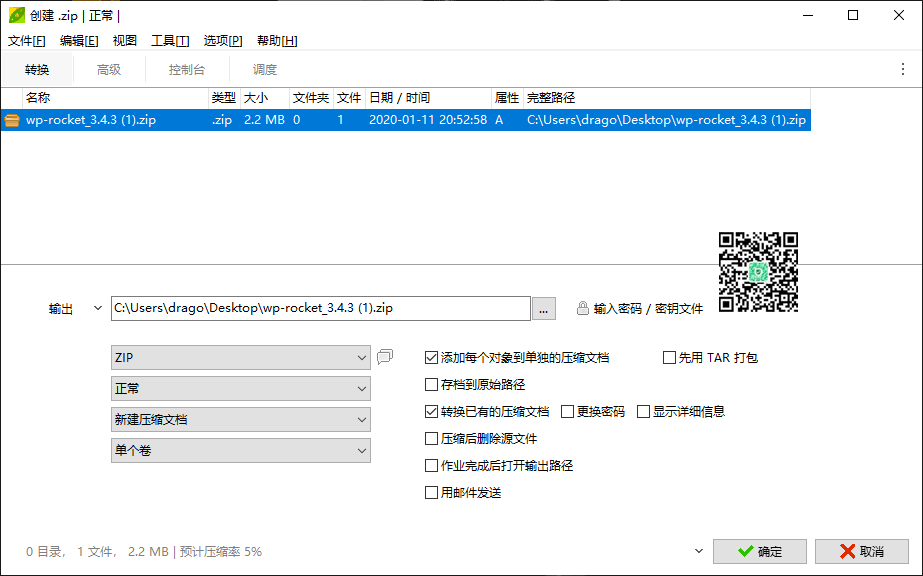Enable 显示详细信息 checkbox

[x=643, y=412]
